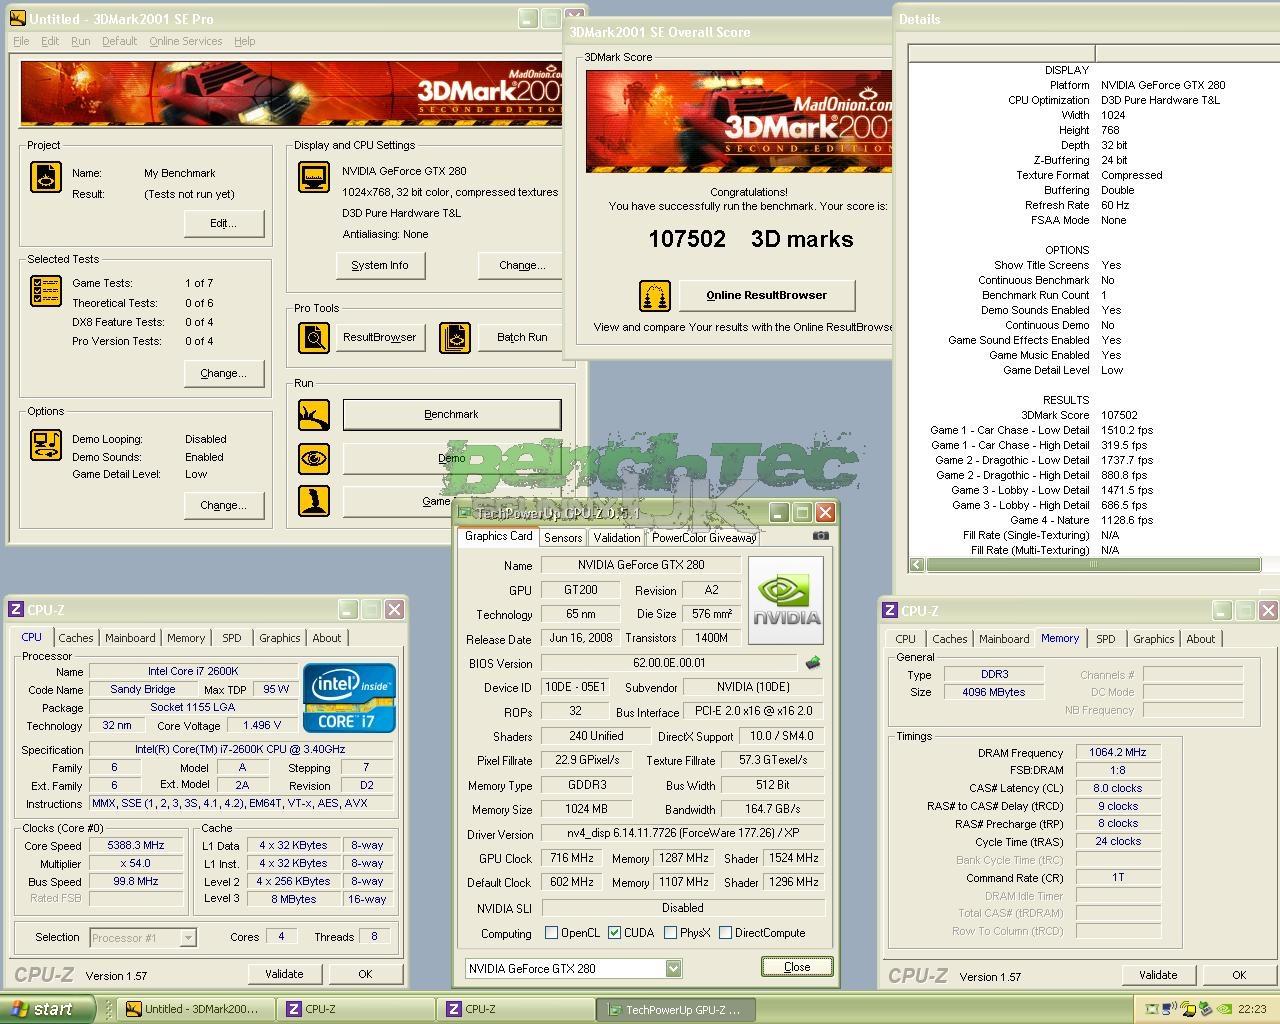Image resolution: width=1280 pixels, height=1024 pixels.
Task: Click Change... in Display and CPU Settings
Action: click(522, 265)
